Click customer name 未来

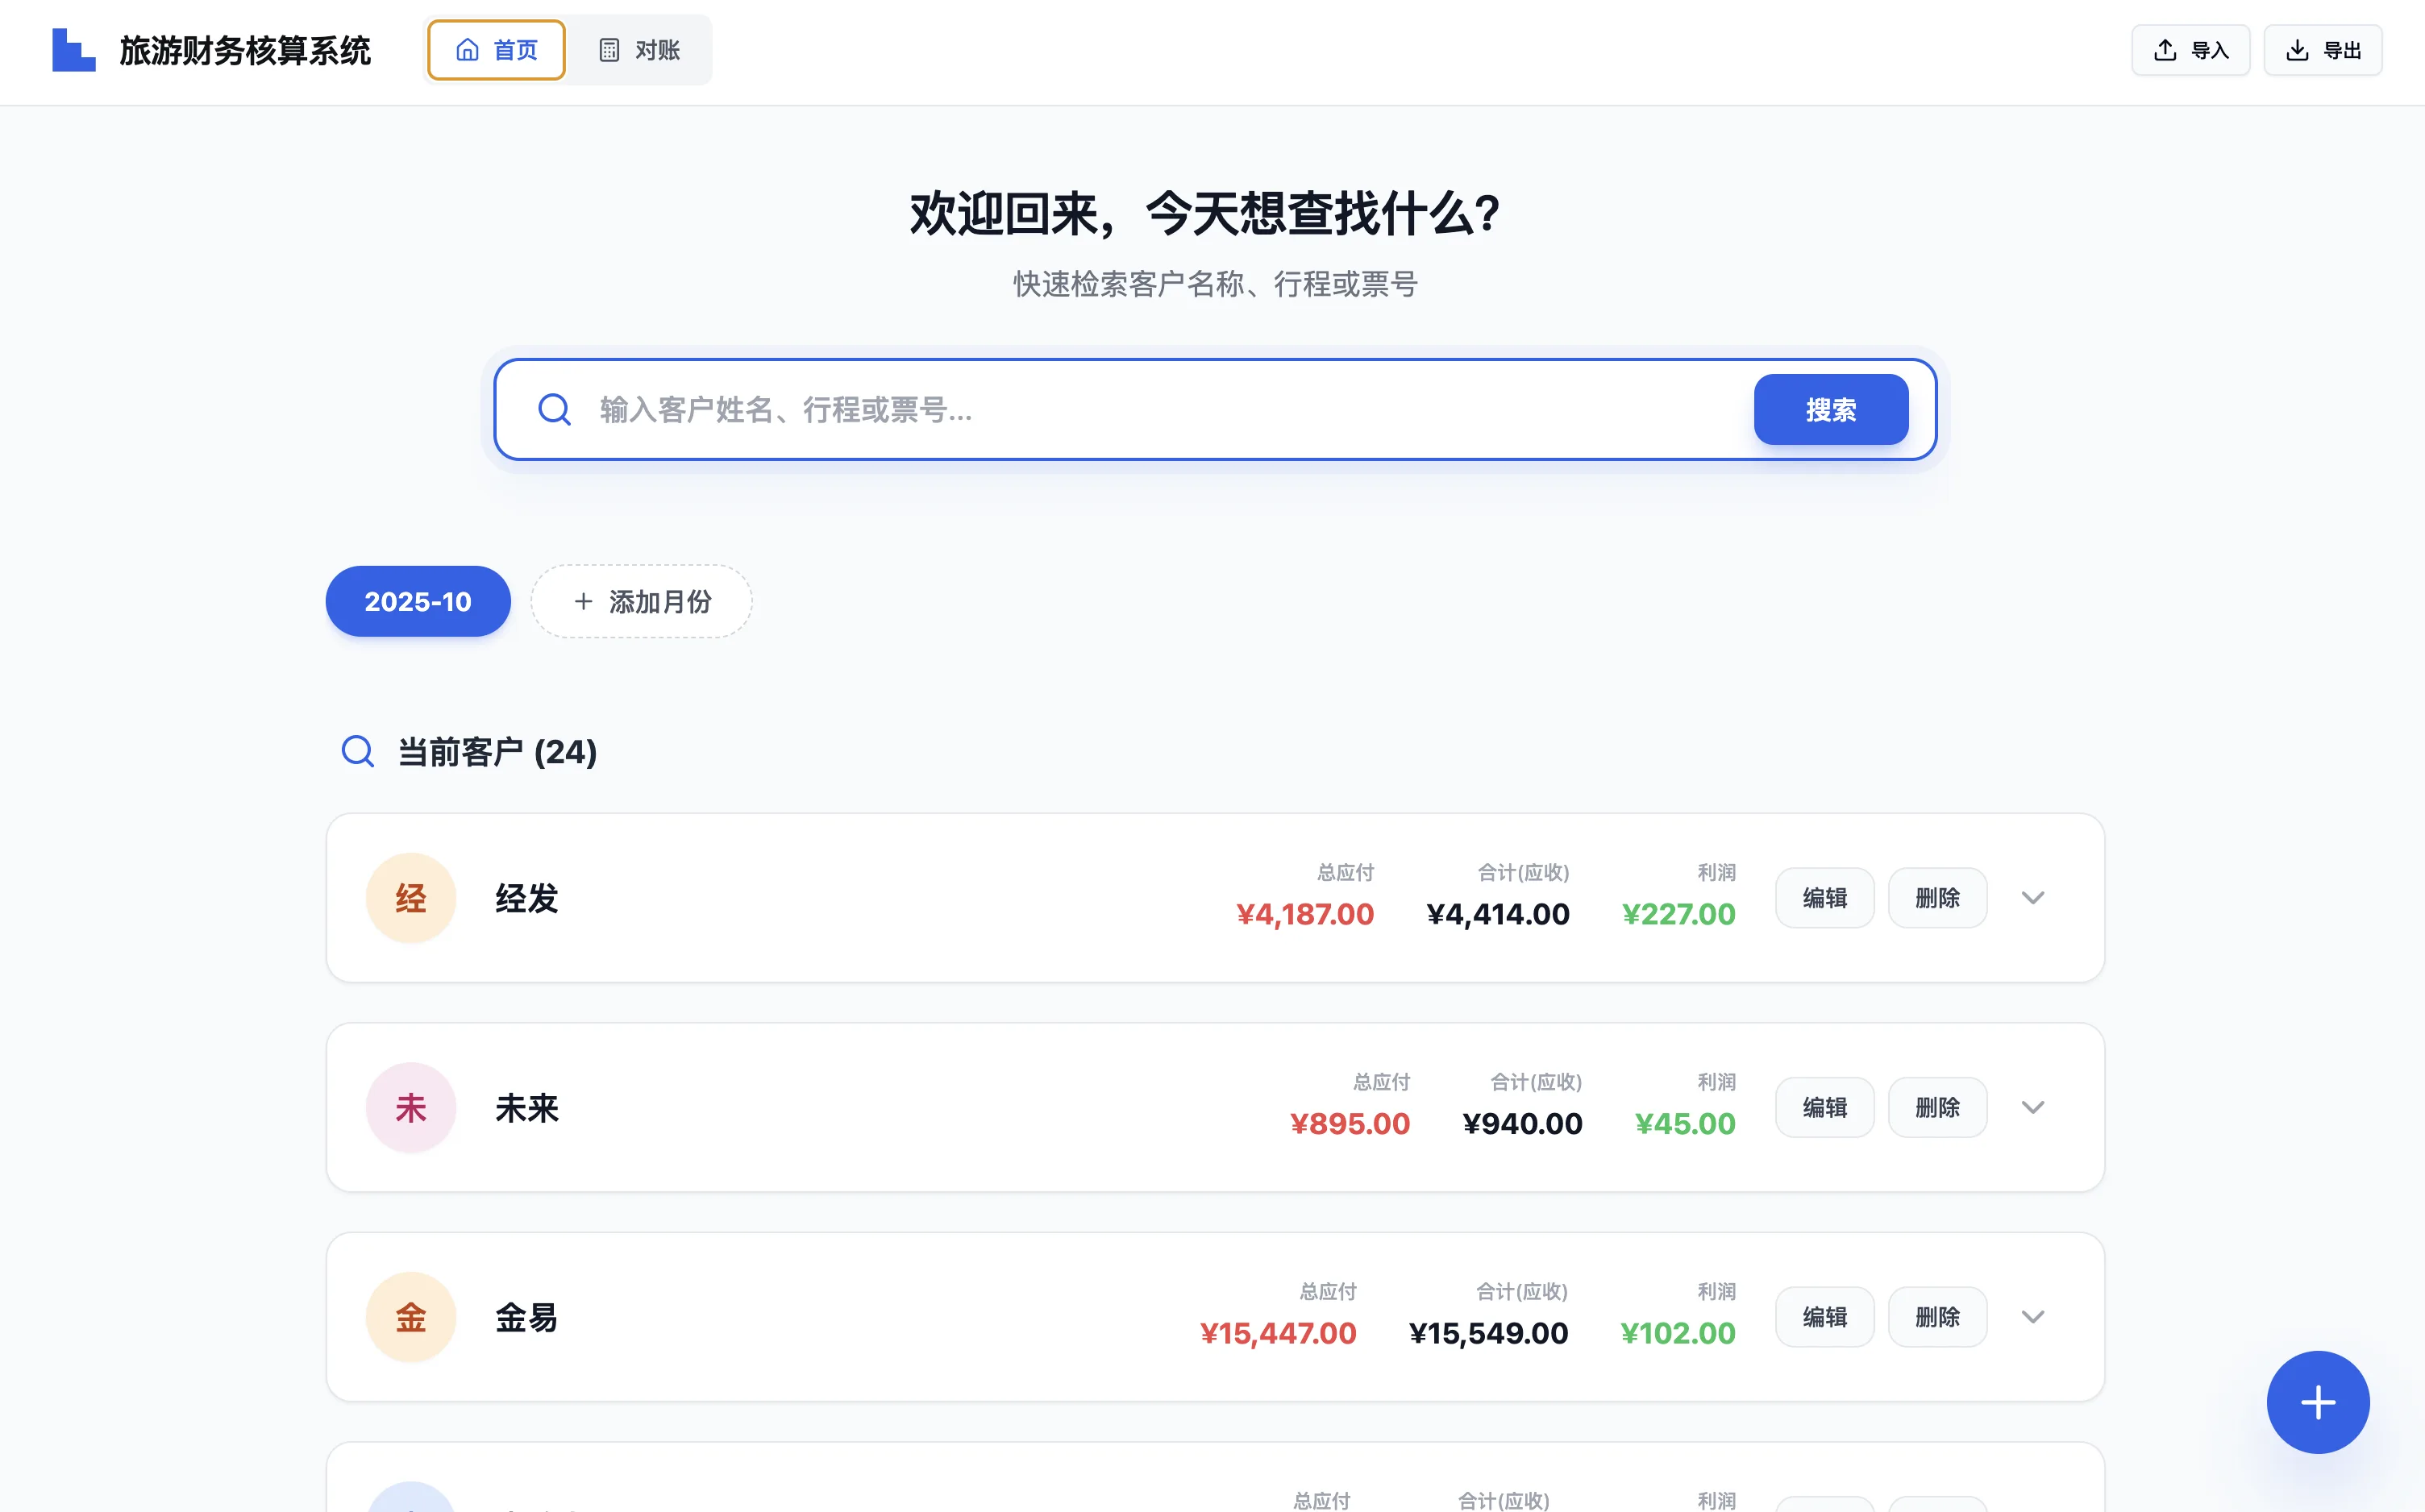pos(527,1107)
